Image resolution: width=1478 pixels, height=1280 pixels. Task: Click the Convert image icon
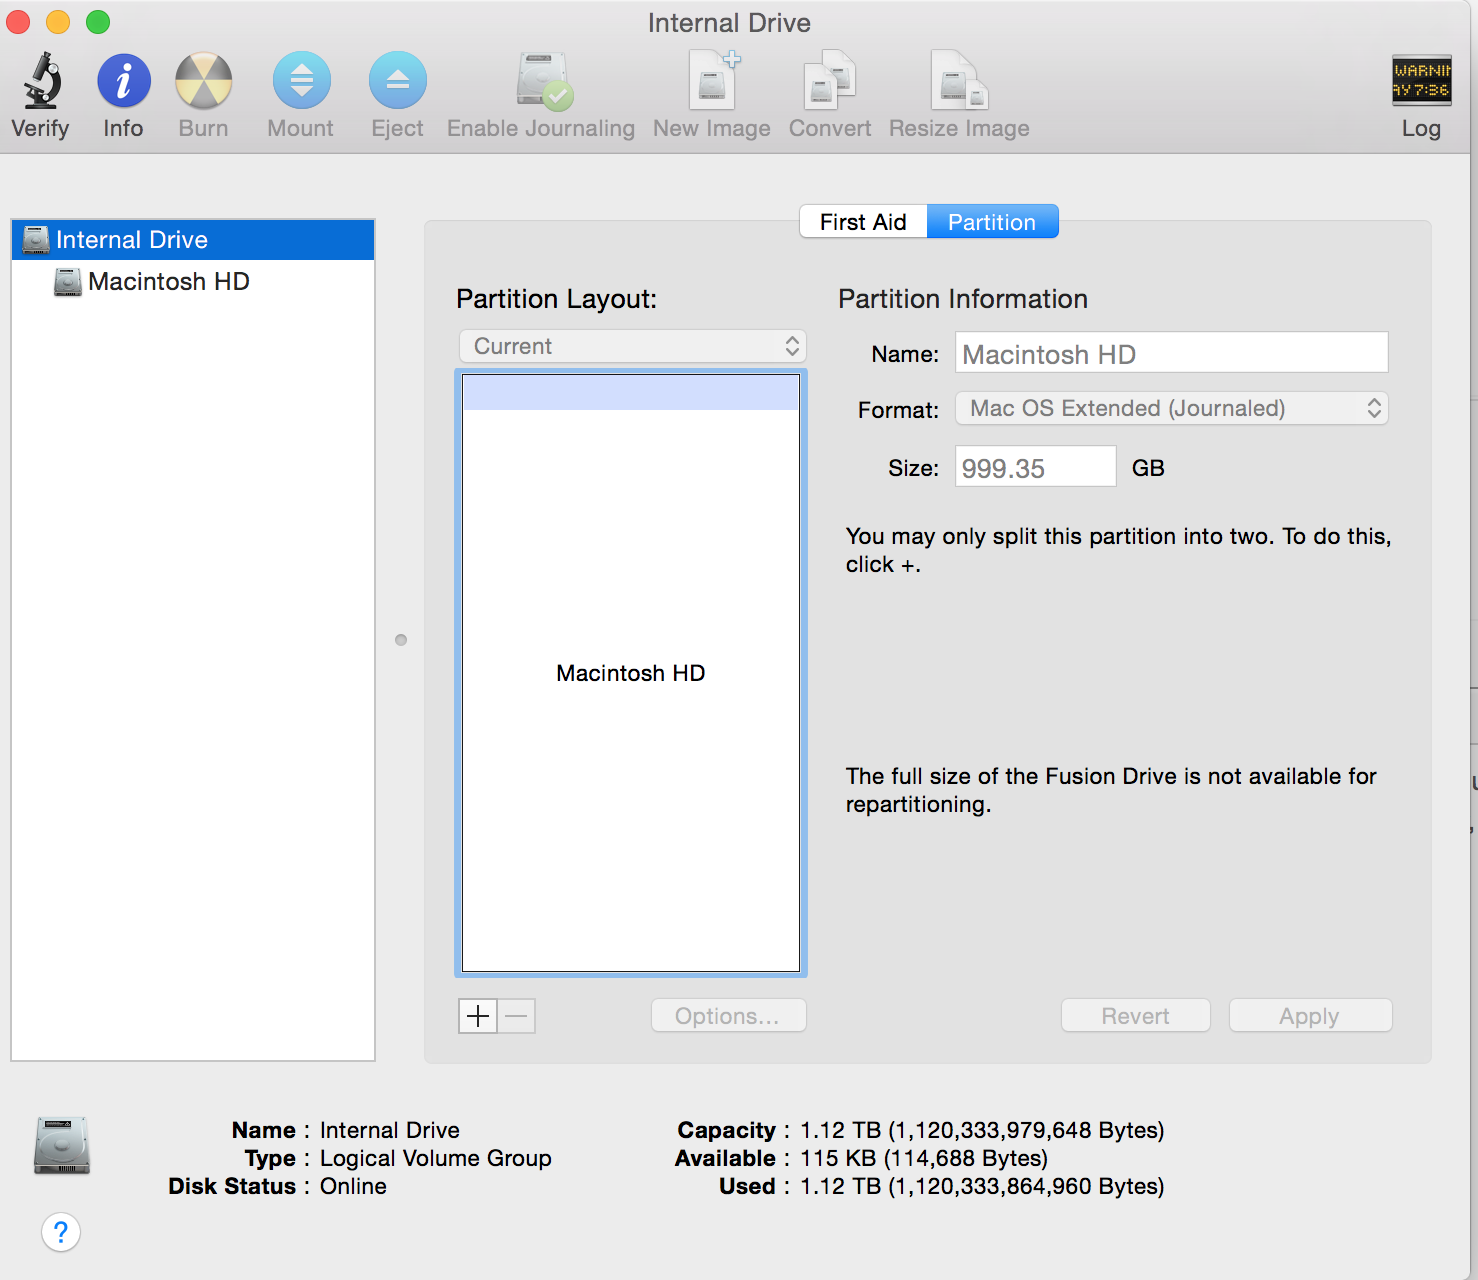(829, 81)
